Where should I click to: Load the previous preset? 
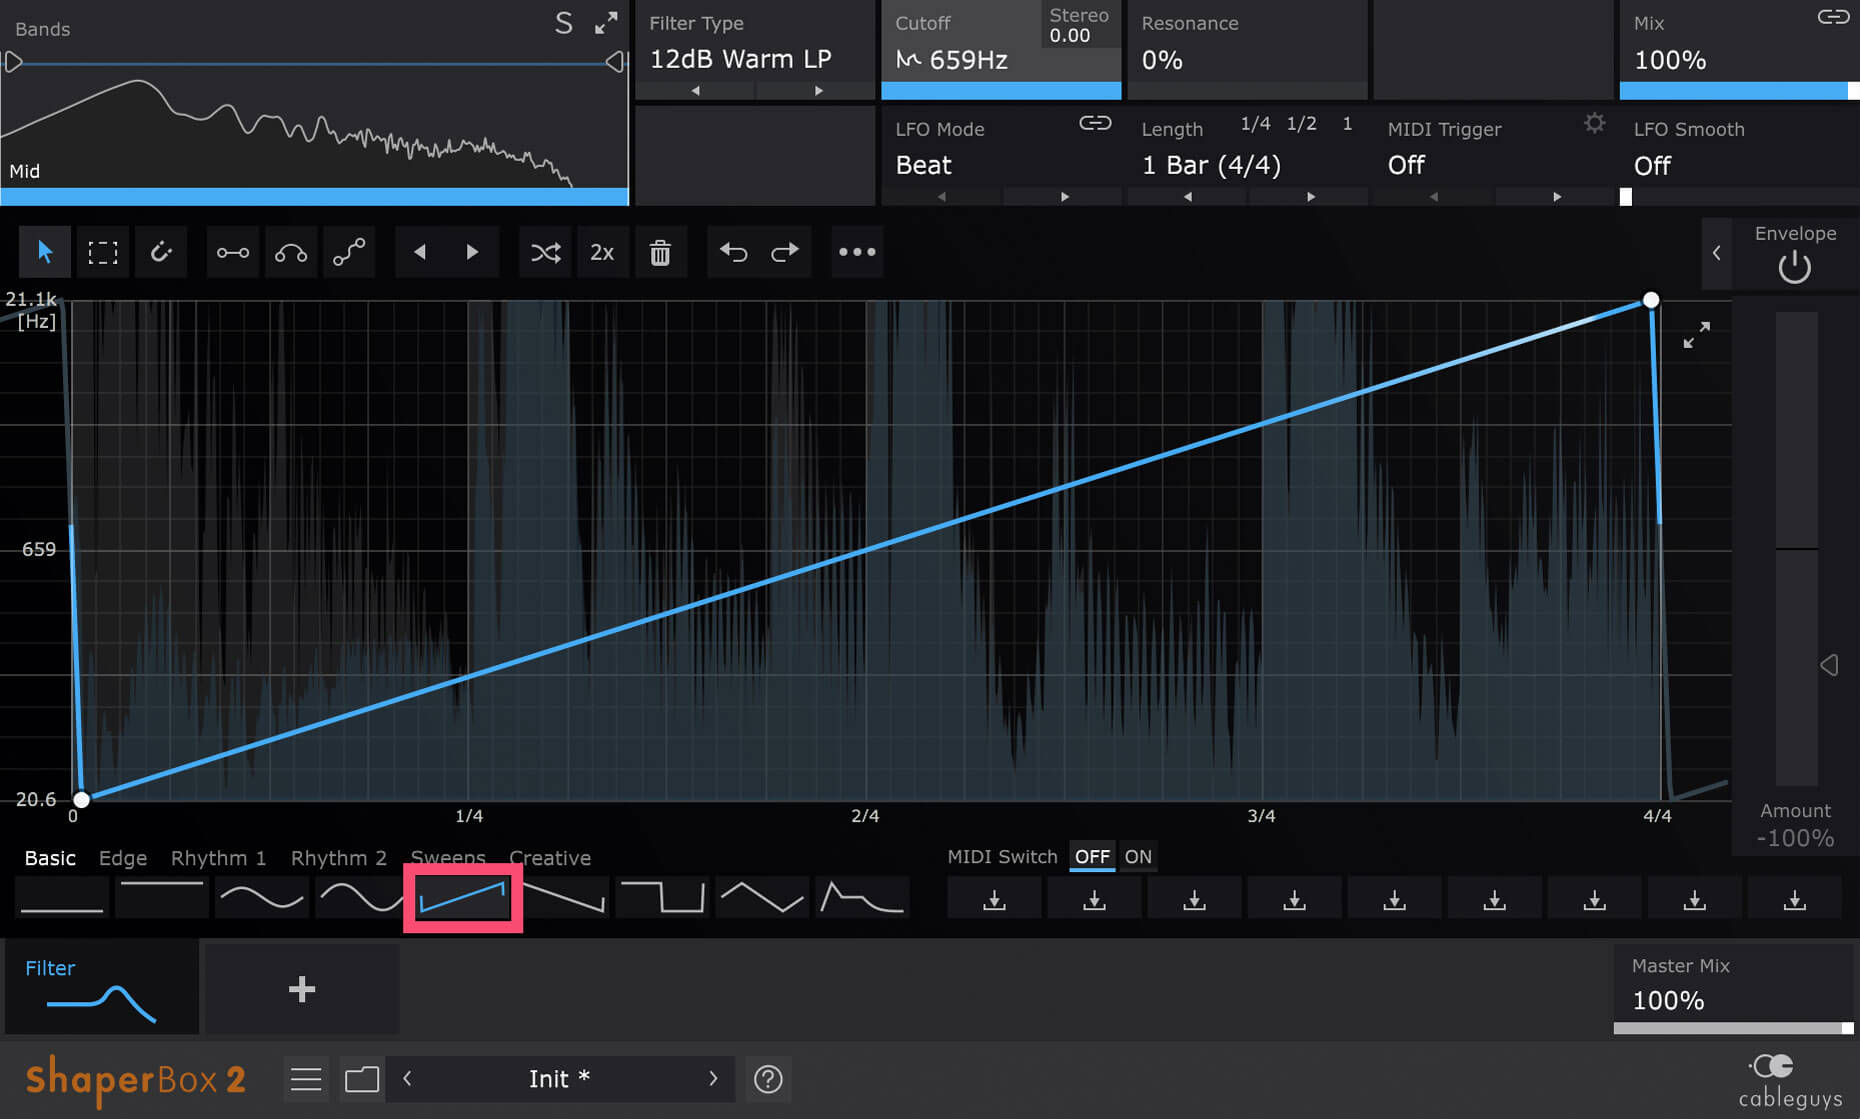tap(407, 1079)
